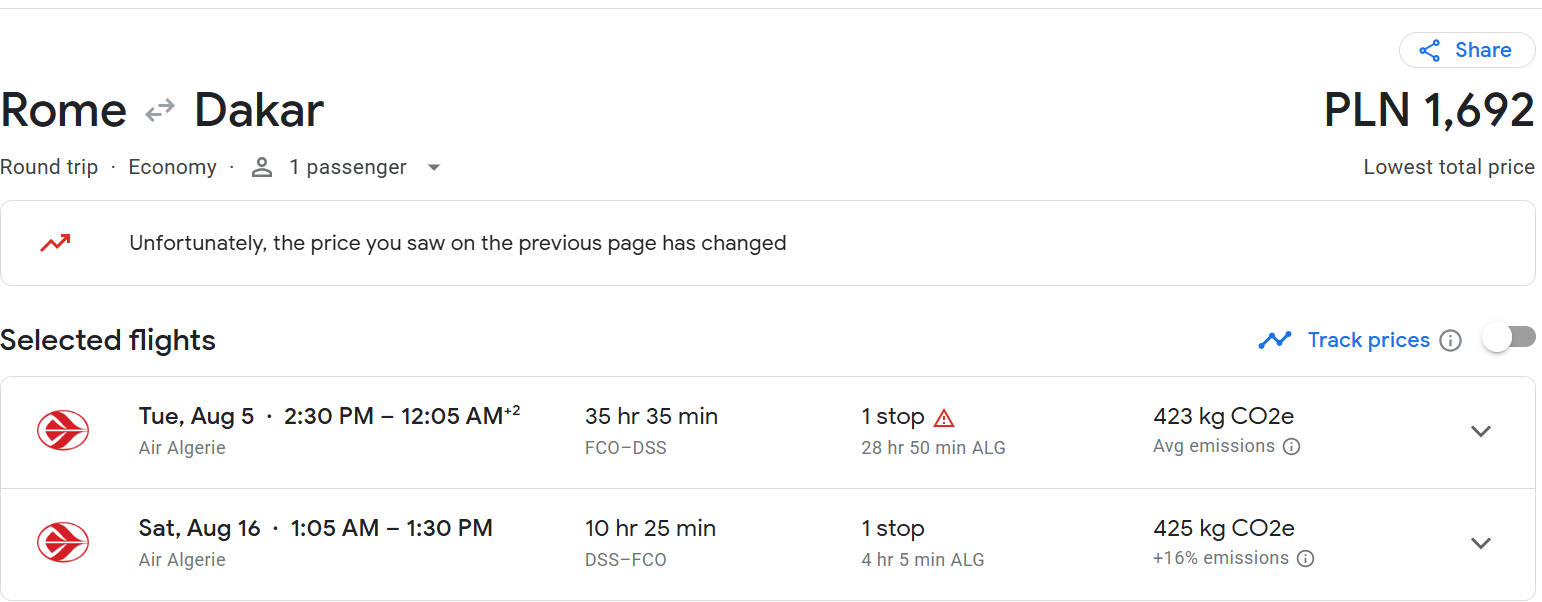
Task: Expand the Sat, Aug 16 flight details
Action: tap(1481, 543)
